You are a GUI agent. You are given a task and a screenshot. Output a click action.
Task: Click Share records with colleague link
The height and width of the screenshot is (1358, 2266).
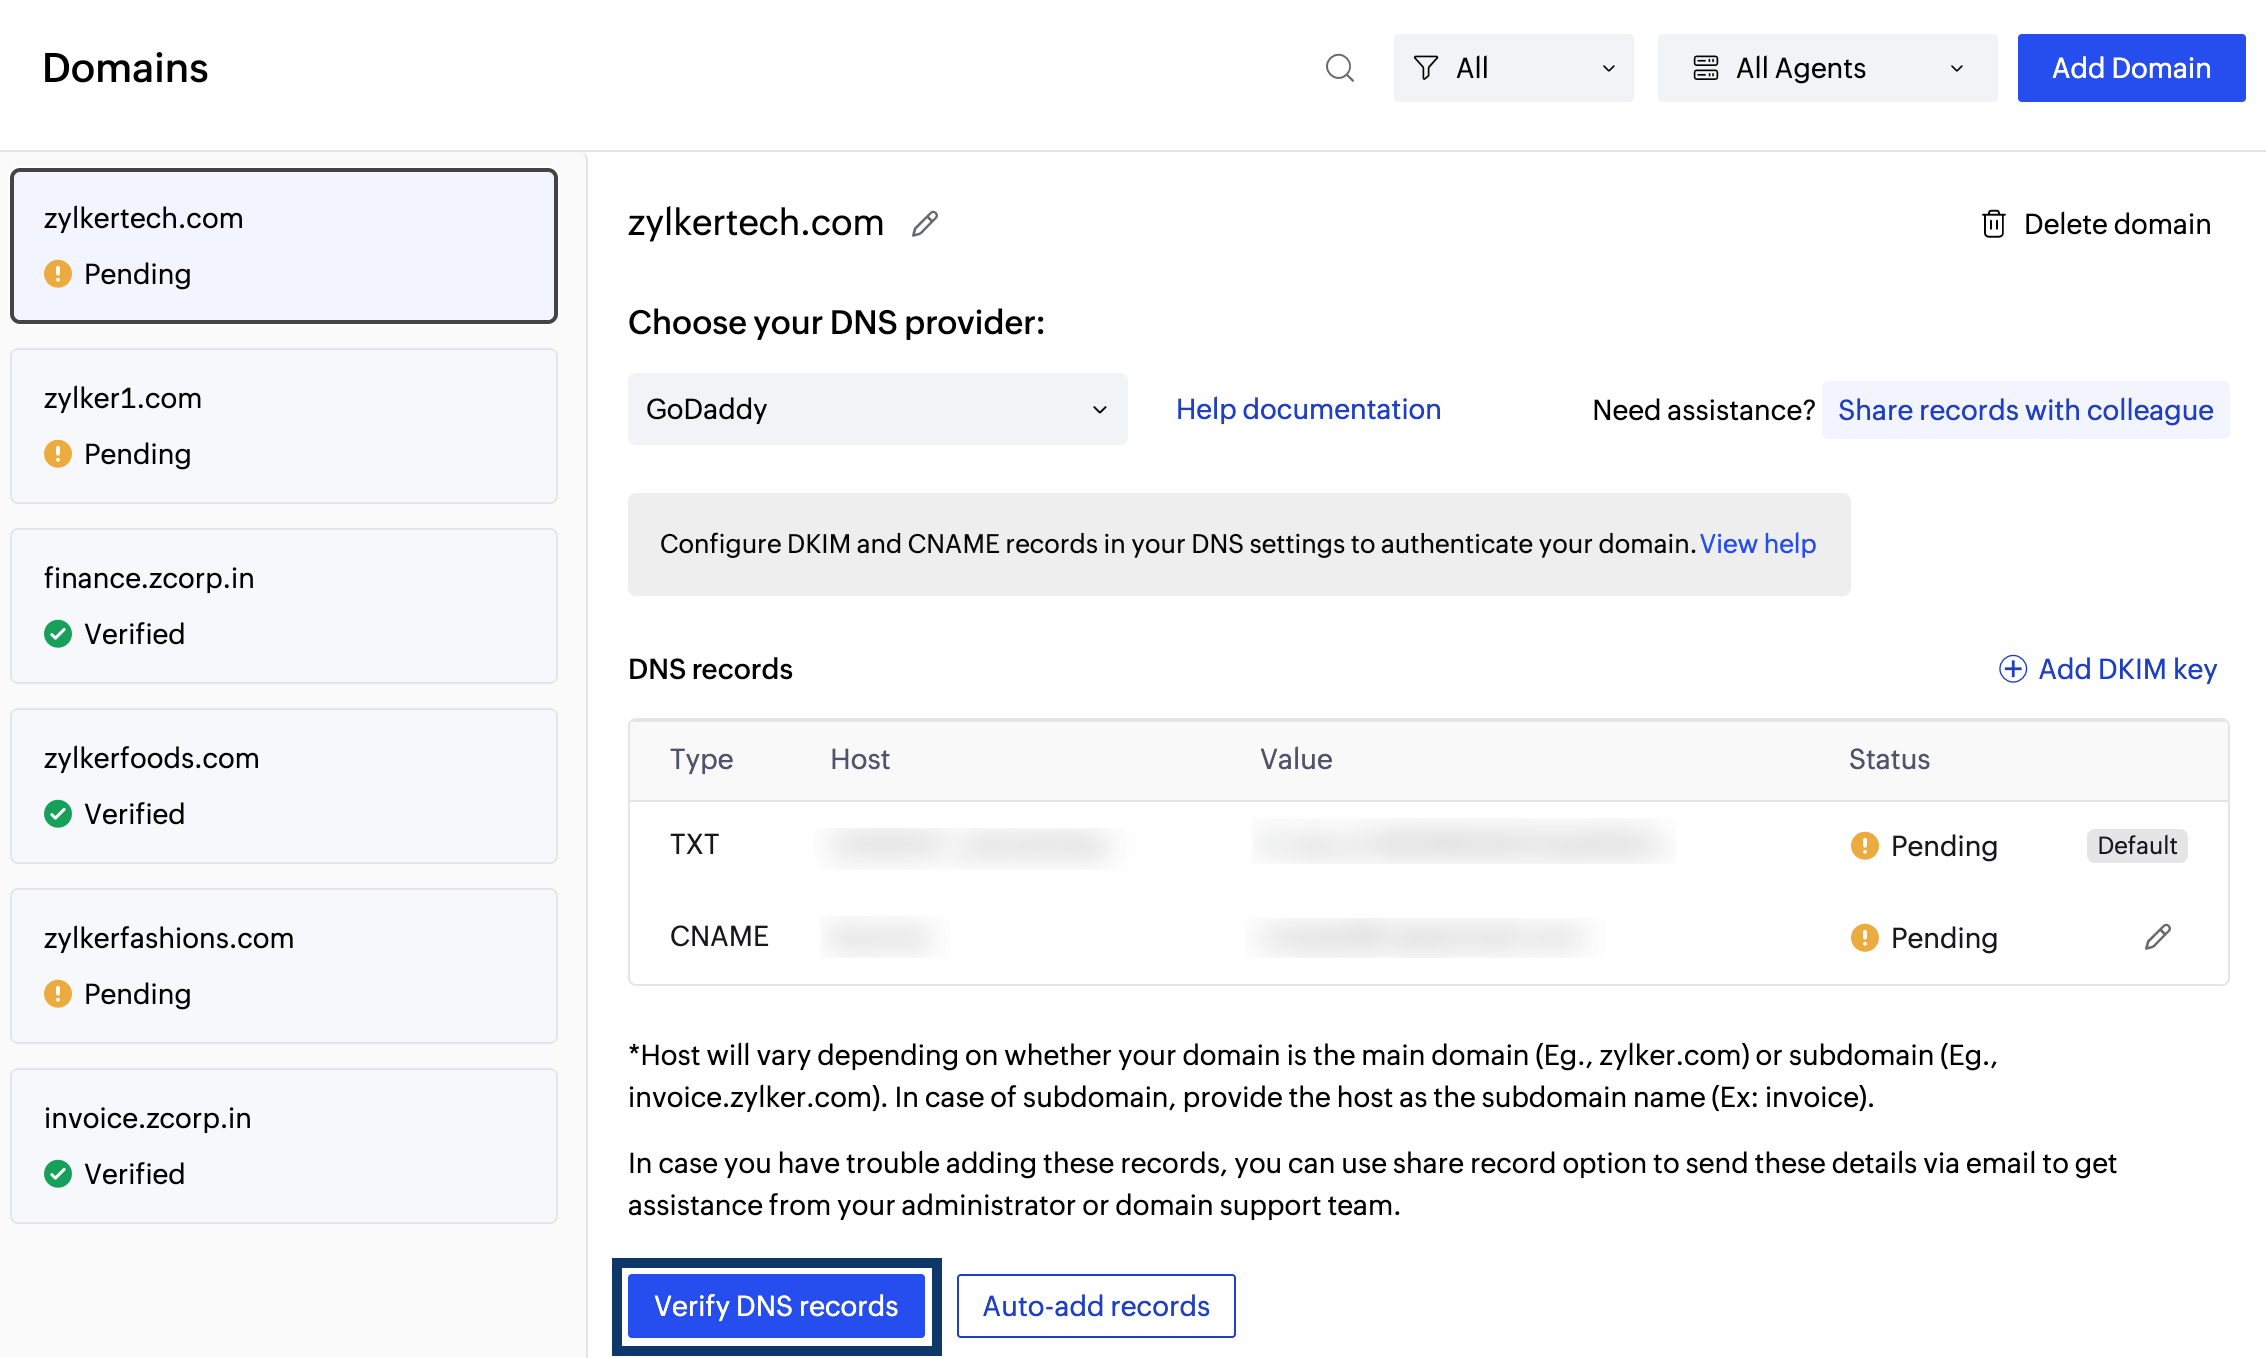click(2025, 410)
